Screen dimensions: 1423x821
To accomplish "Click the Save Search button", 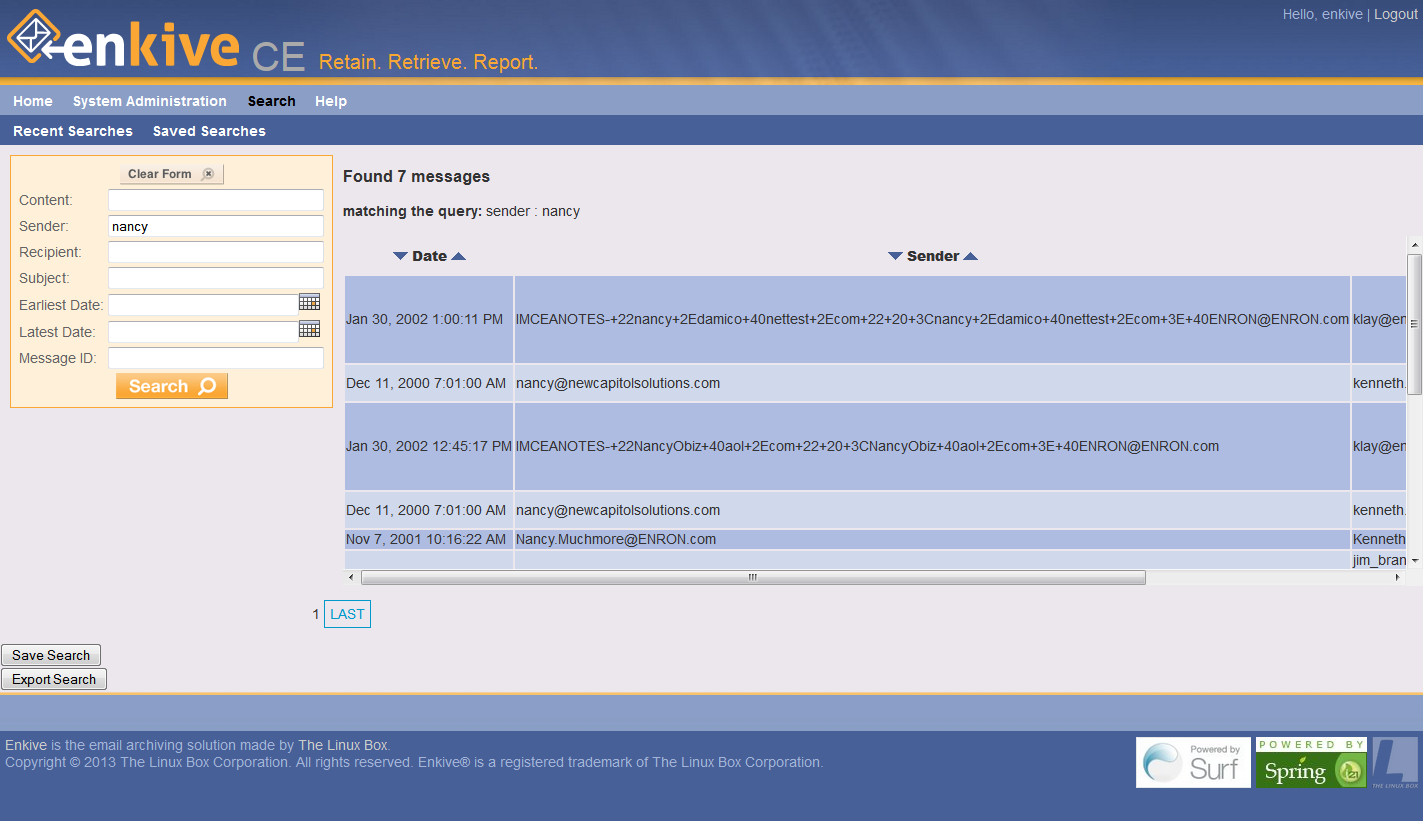I will point(51,655).
